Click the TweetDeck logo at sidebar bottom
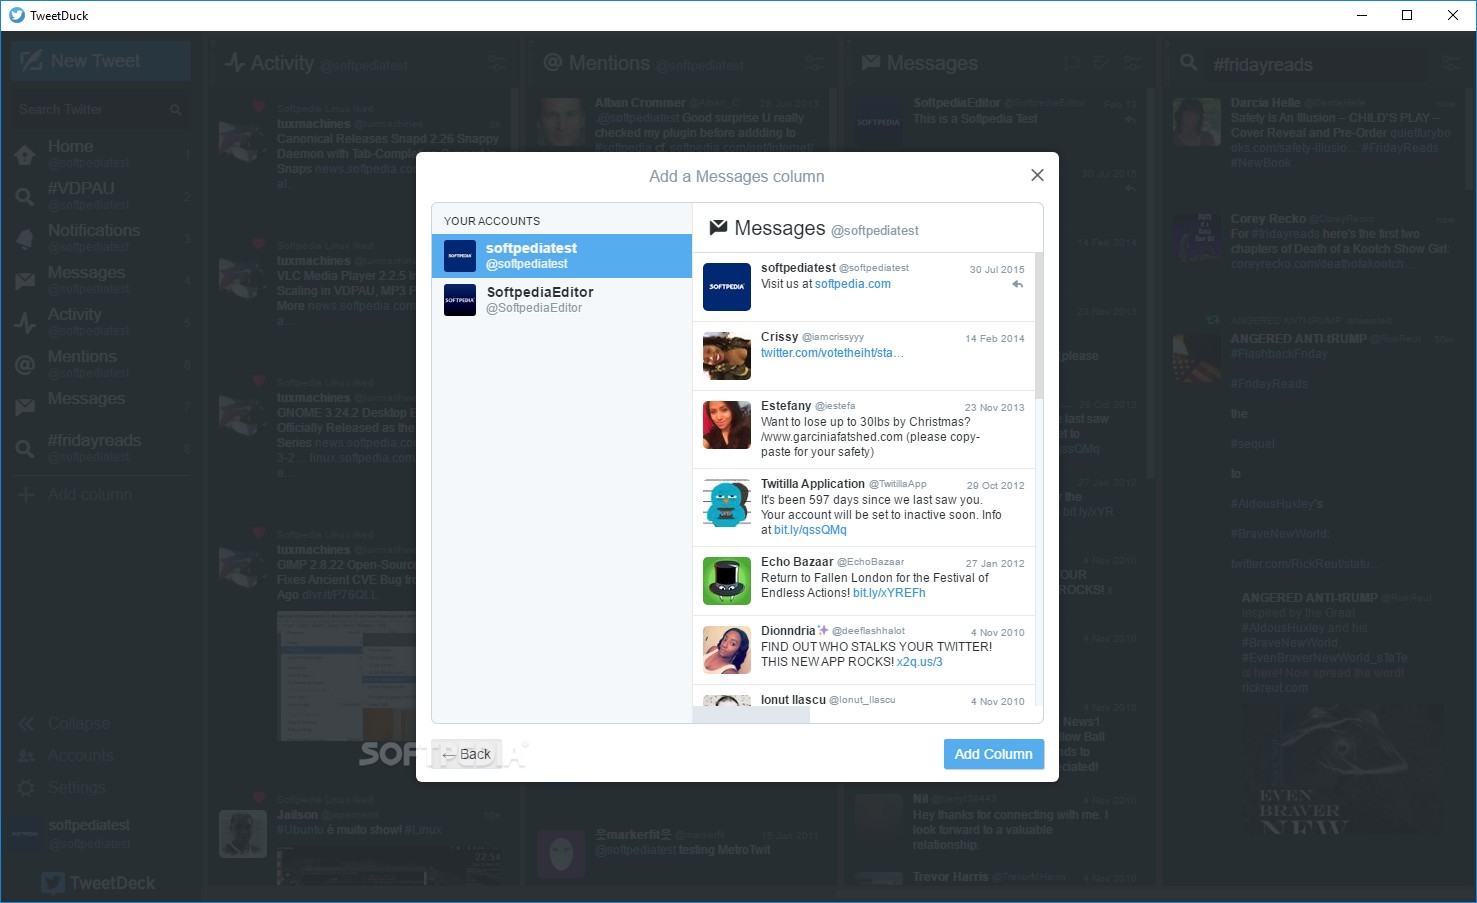This screenshot has height=903, width=1477. tap(98, 883)
